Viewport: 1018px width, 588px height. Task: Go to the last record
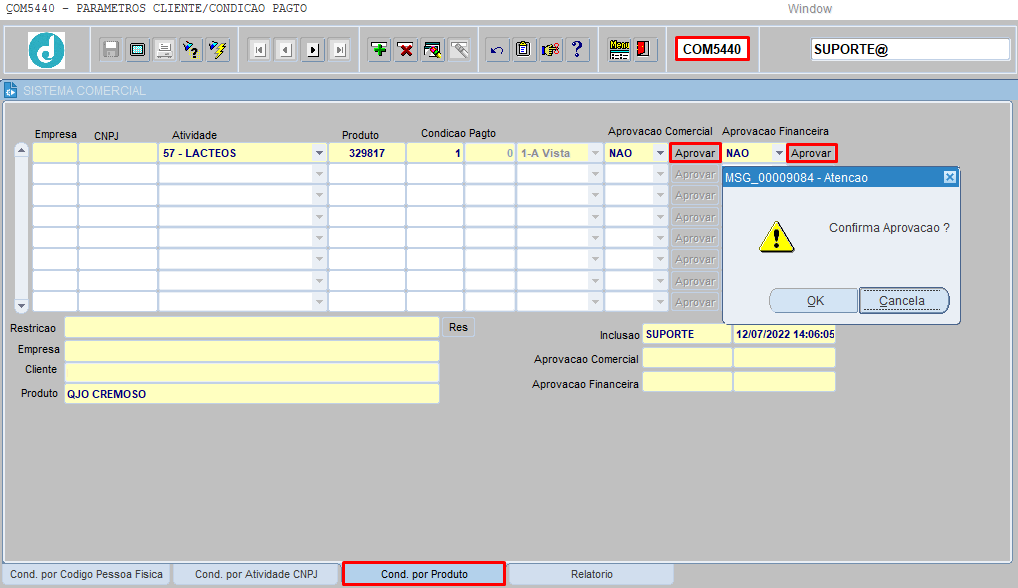340,50
